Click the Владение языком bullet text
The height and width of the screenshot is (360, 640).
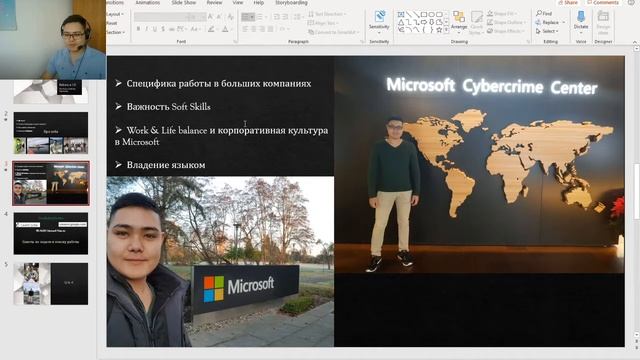click(x=166, y=165)
